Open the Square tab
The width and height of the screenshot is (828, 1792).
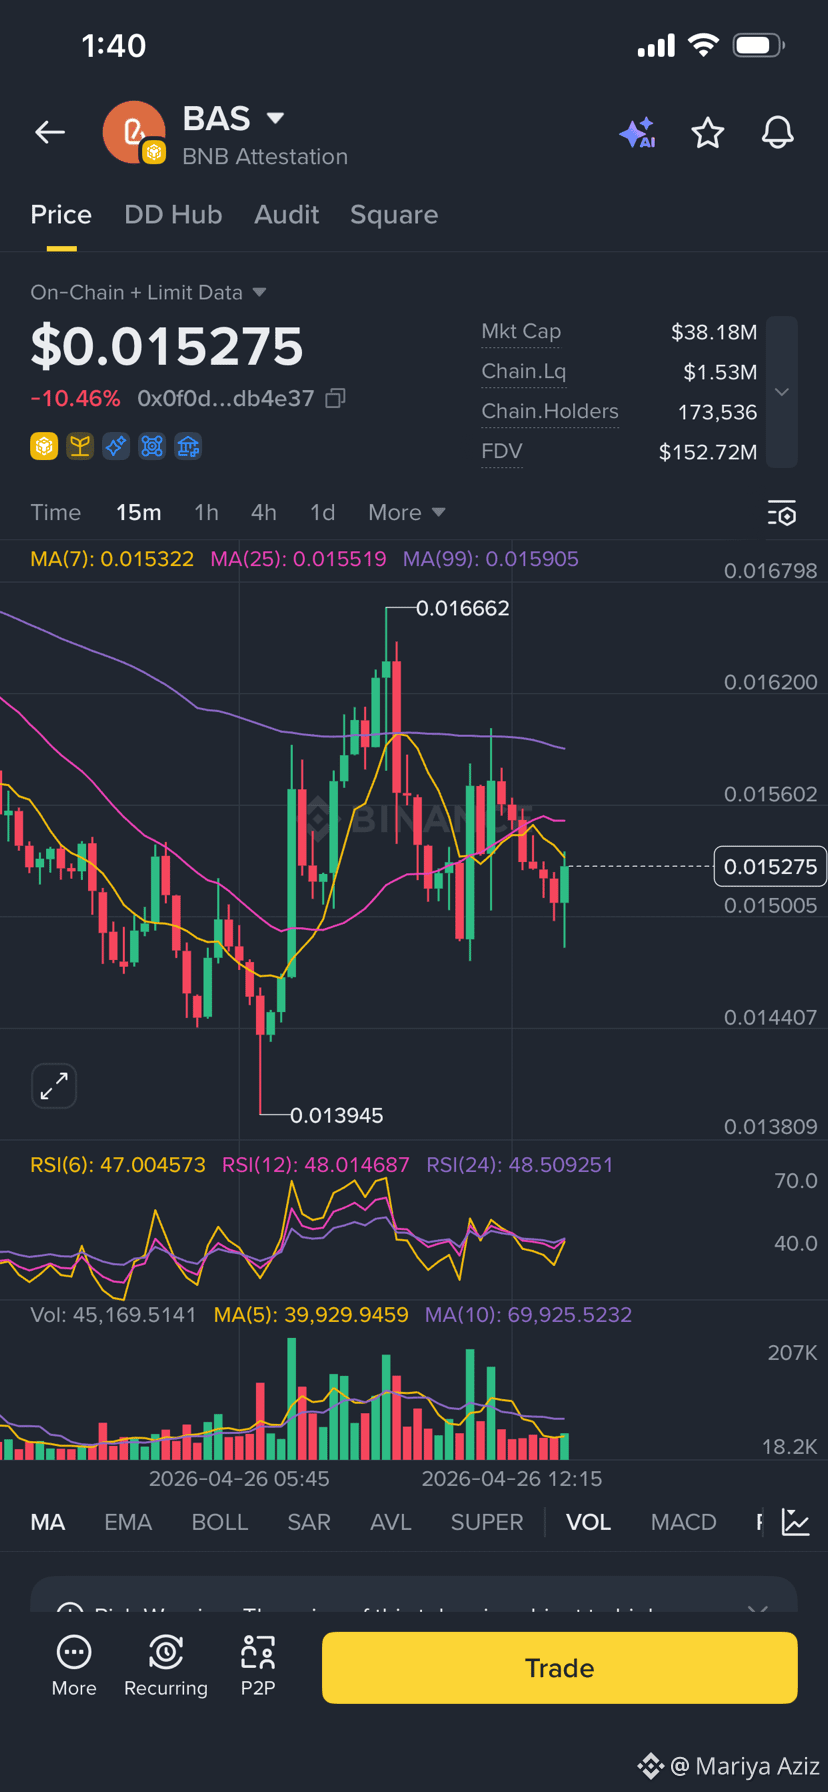[x=394, y=215]
